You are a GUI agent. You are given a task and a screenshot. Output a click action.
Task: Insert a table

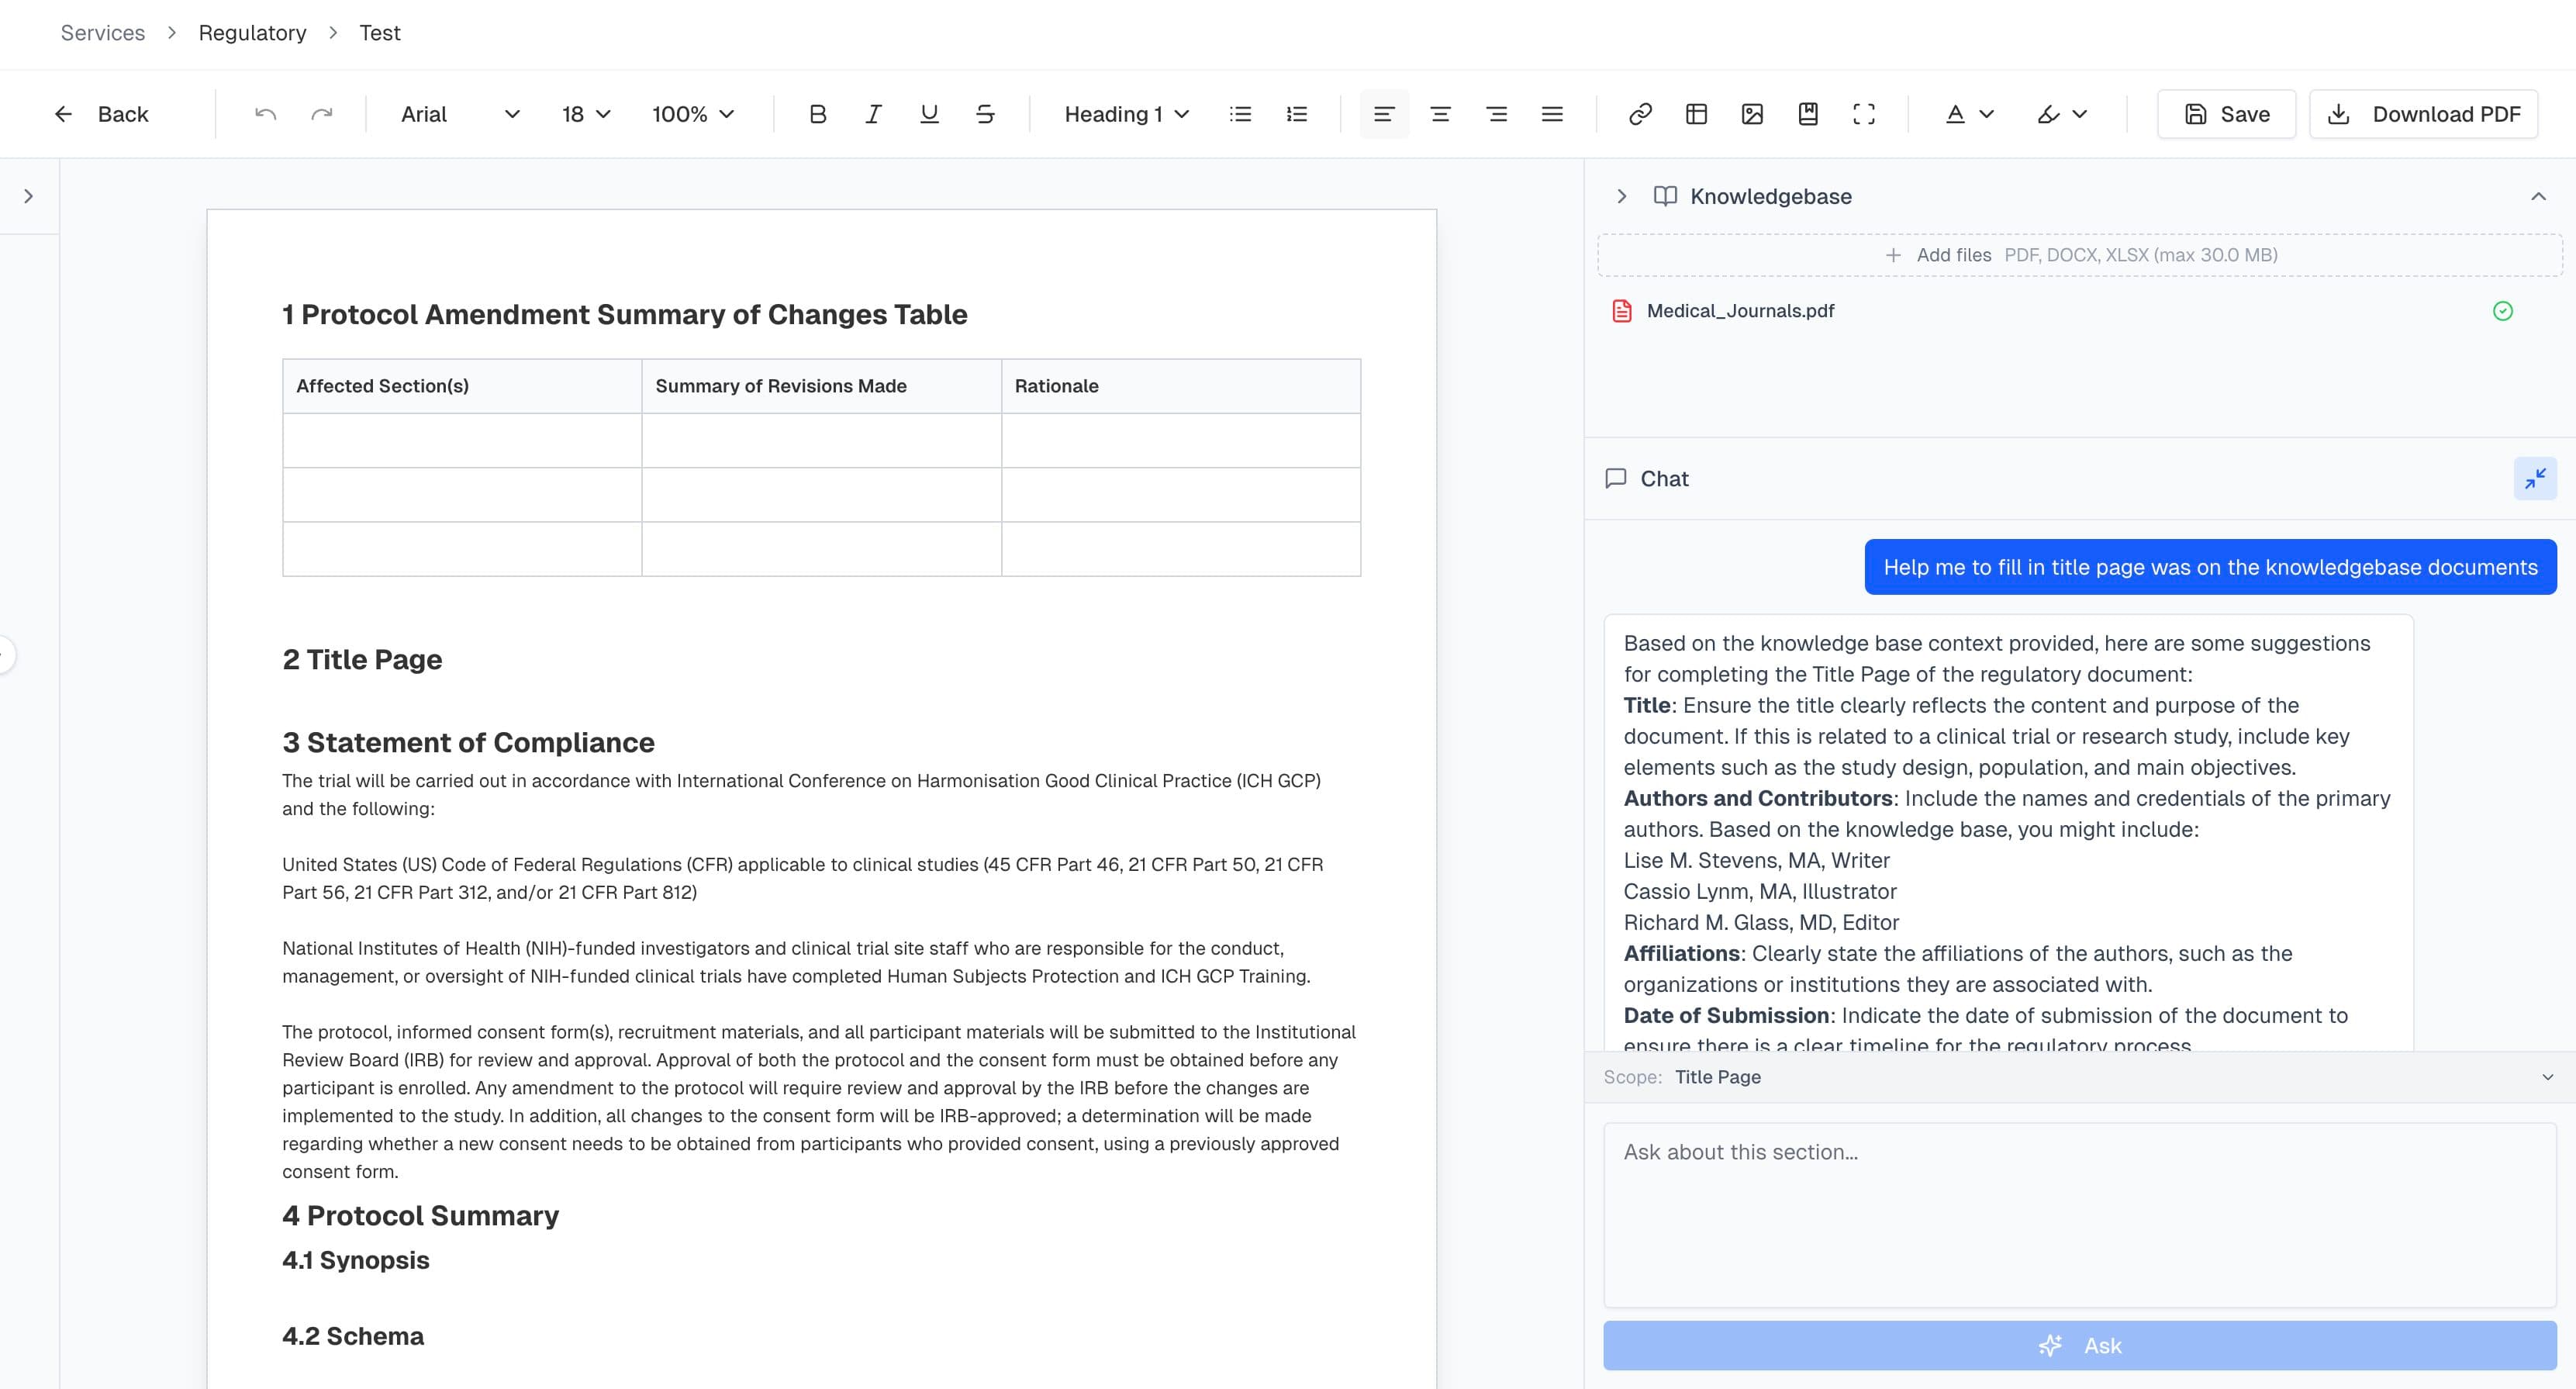point(1696,113)
